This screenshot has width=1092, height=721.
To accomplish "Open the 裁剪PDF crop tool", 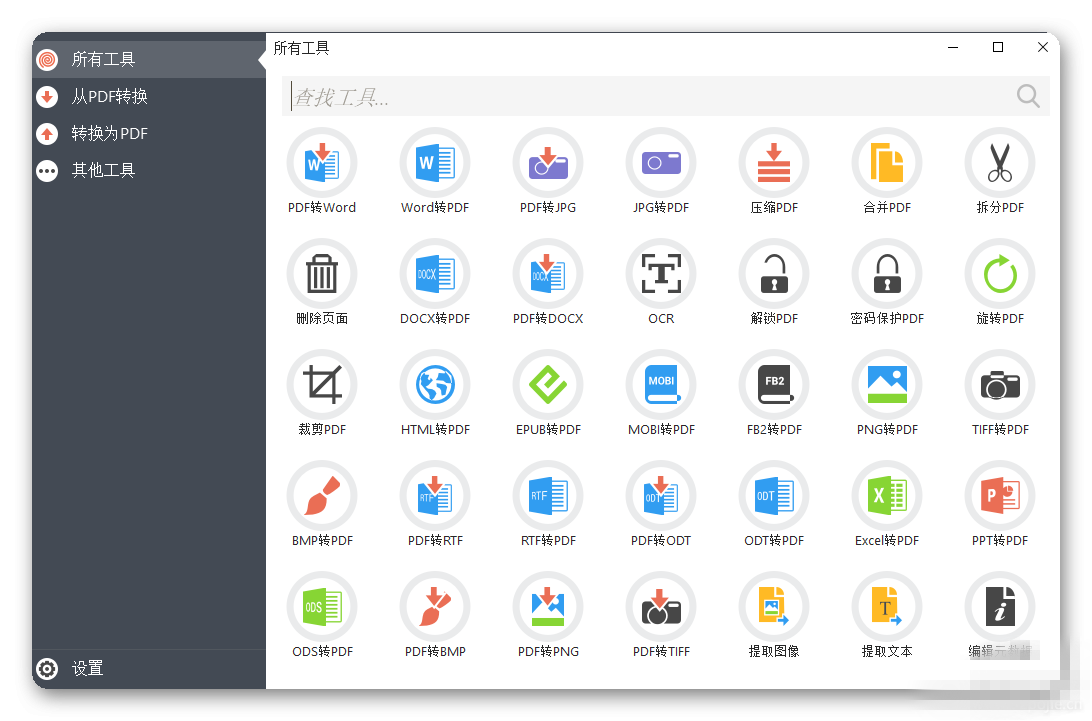I will pyautogui.click(x=322, y=394).
